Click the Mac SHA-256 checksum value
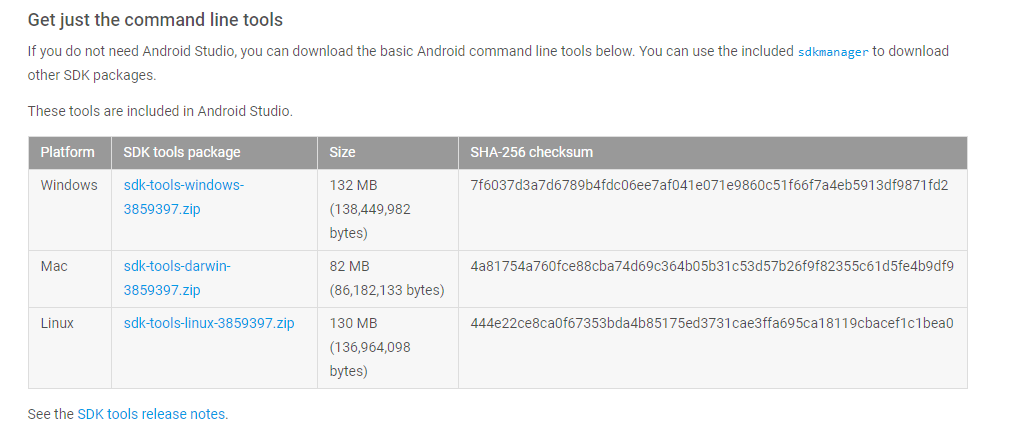Screen dimensions: 1013x435 click(x=712, y=266)
